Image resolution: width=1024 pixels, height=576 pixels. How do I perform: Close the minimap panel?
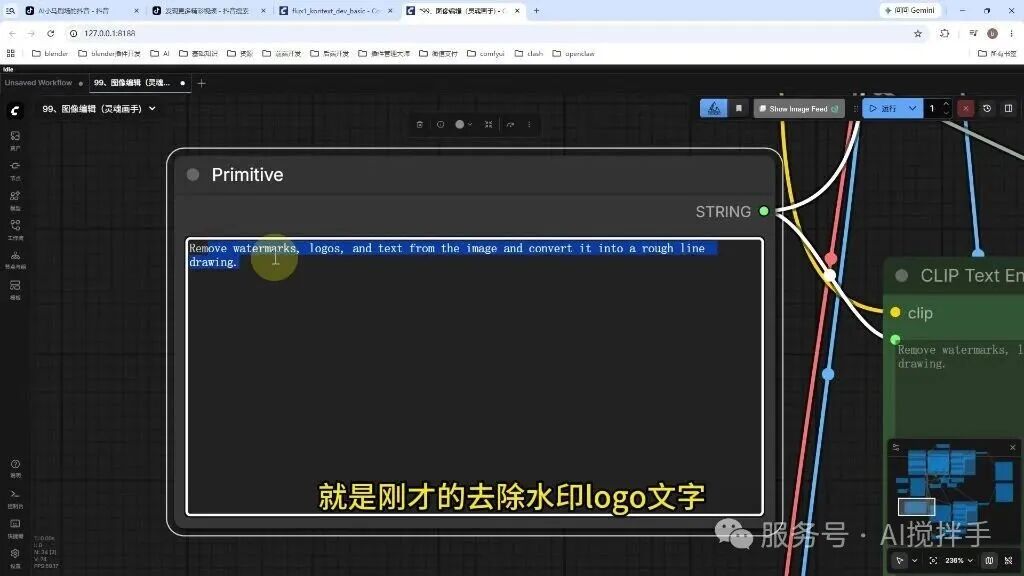click(1012, 447)
